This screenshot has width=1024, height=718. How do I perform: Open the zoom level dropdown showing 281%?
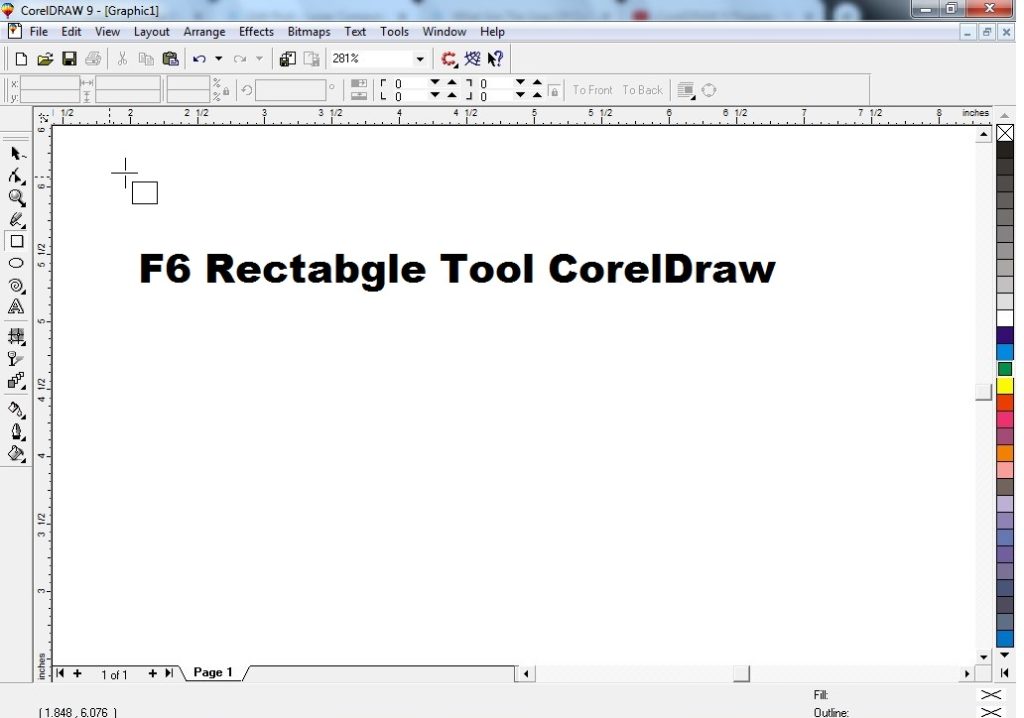[419, 58]
